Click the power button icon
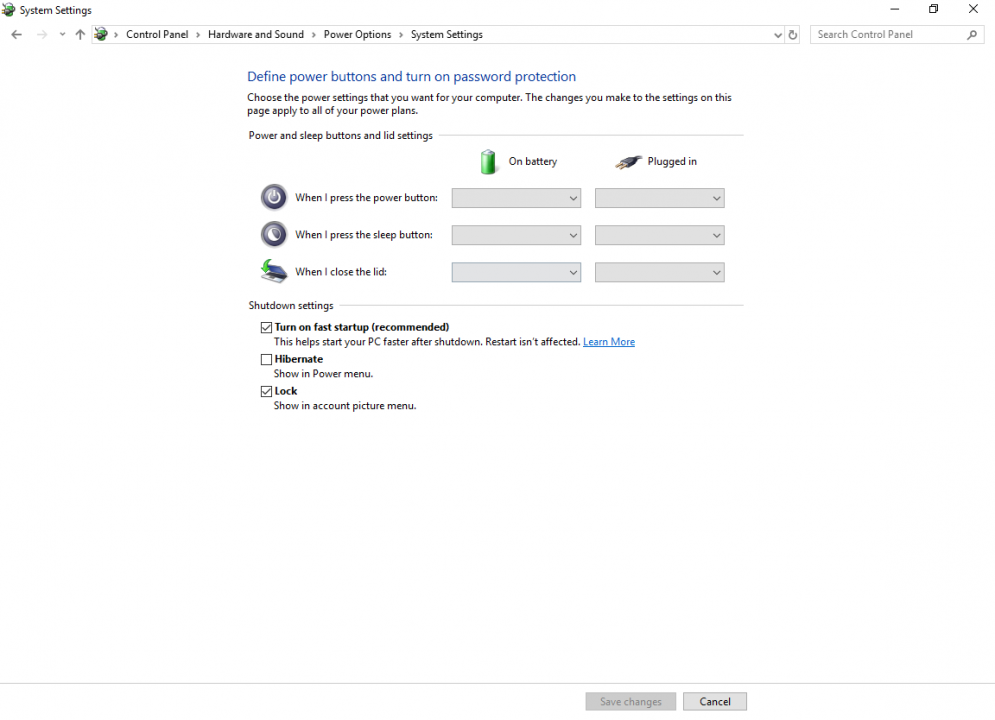The height and width of the screenshot is (720, 995). (274, 197)
